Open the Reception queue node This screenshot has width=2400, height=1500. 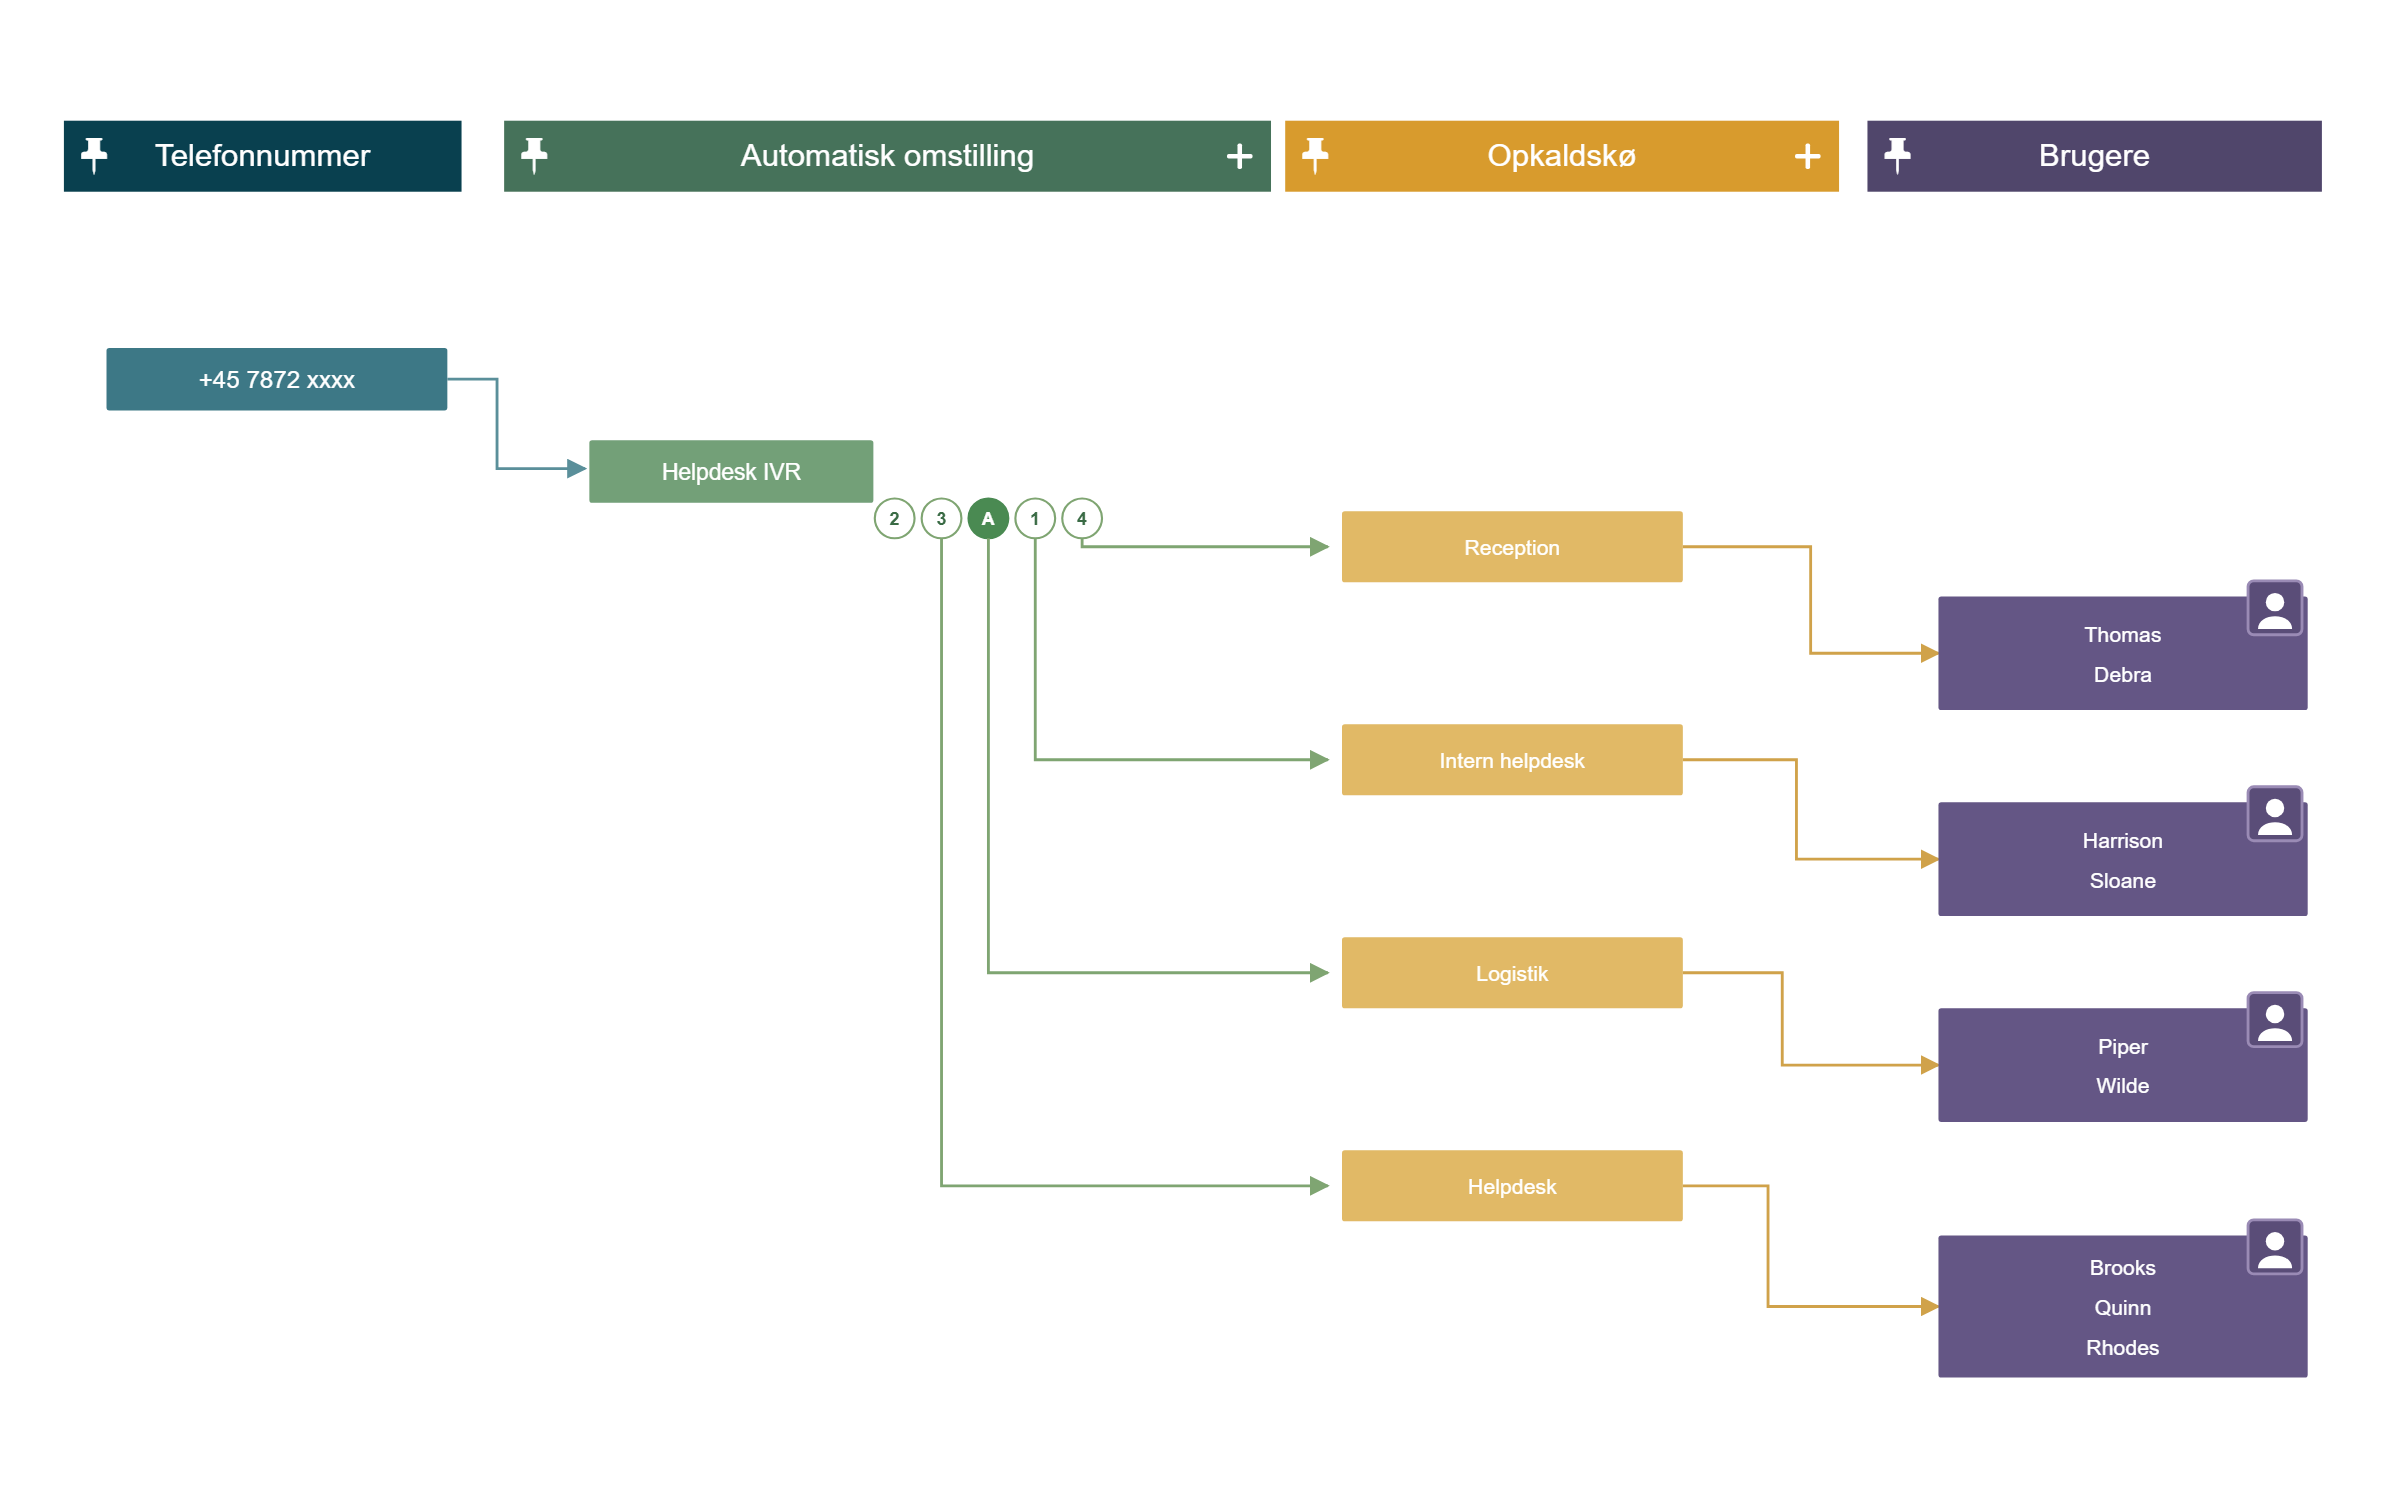pyautogui.click(x=1512, y=548)
